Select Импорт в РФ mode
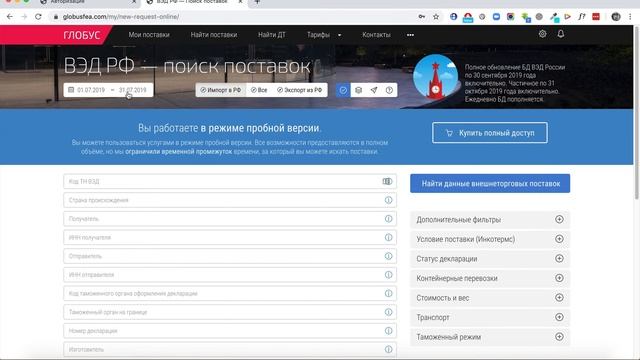Screen dimensions: 640x360 click(x=220, y=90)
